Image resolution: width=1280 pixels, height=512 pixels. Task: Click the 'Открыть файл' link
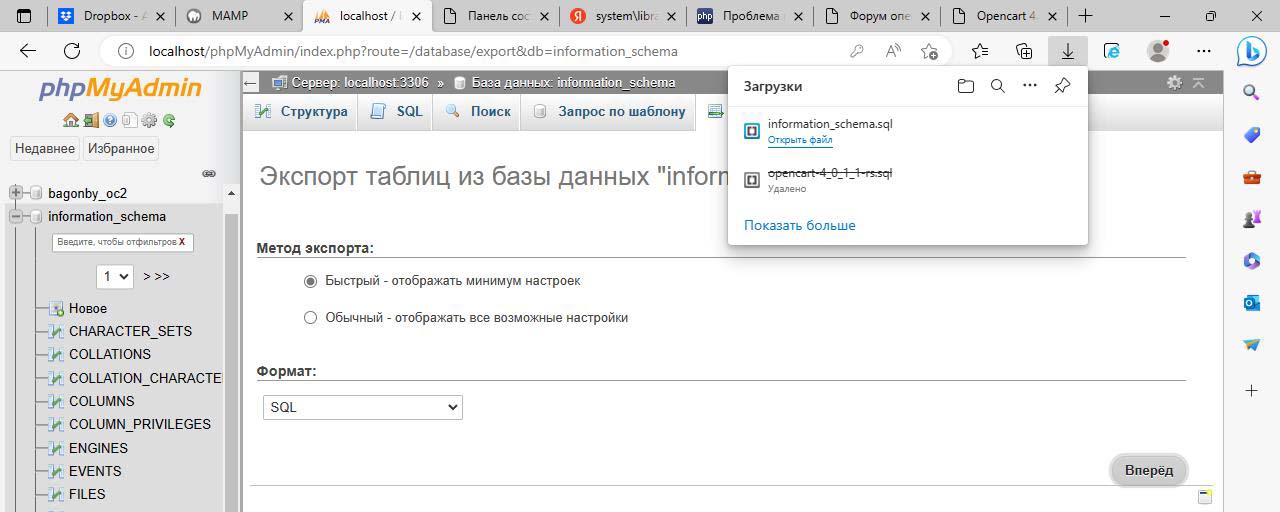point(799,140)
